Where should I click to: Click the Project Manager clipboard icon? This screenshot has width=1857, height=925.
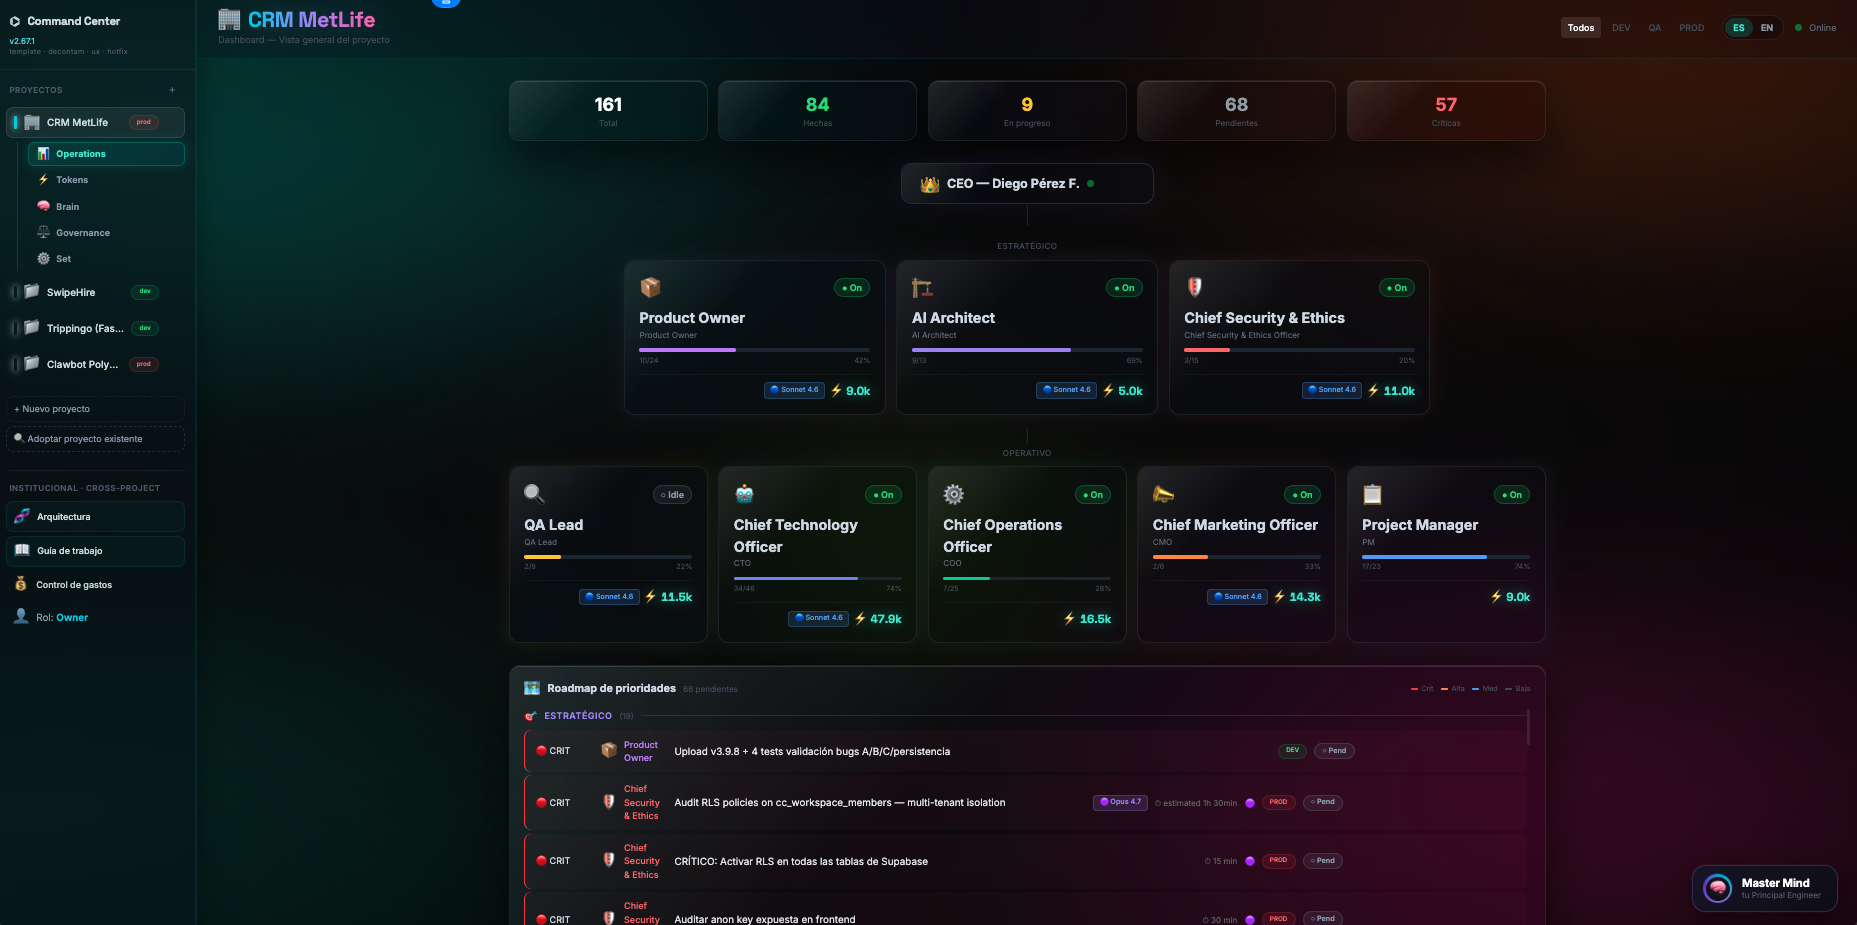pos(1372,494)
